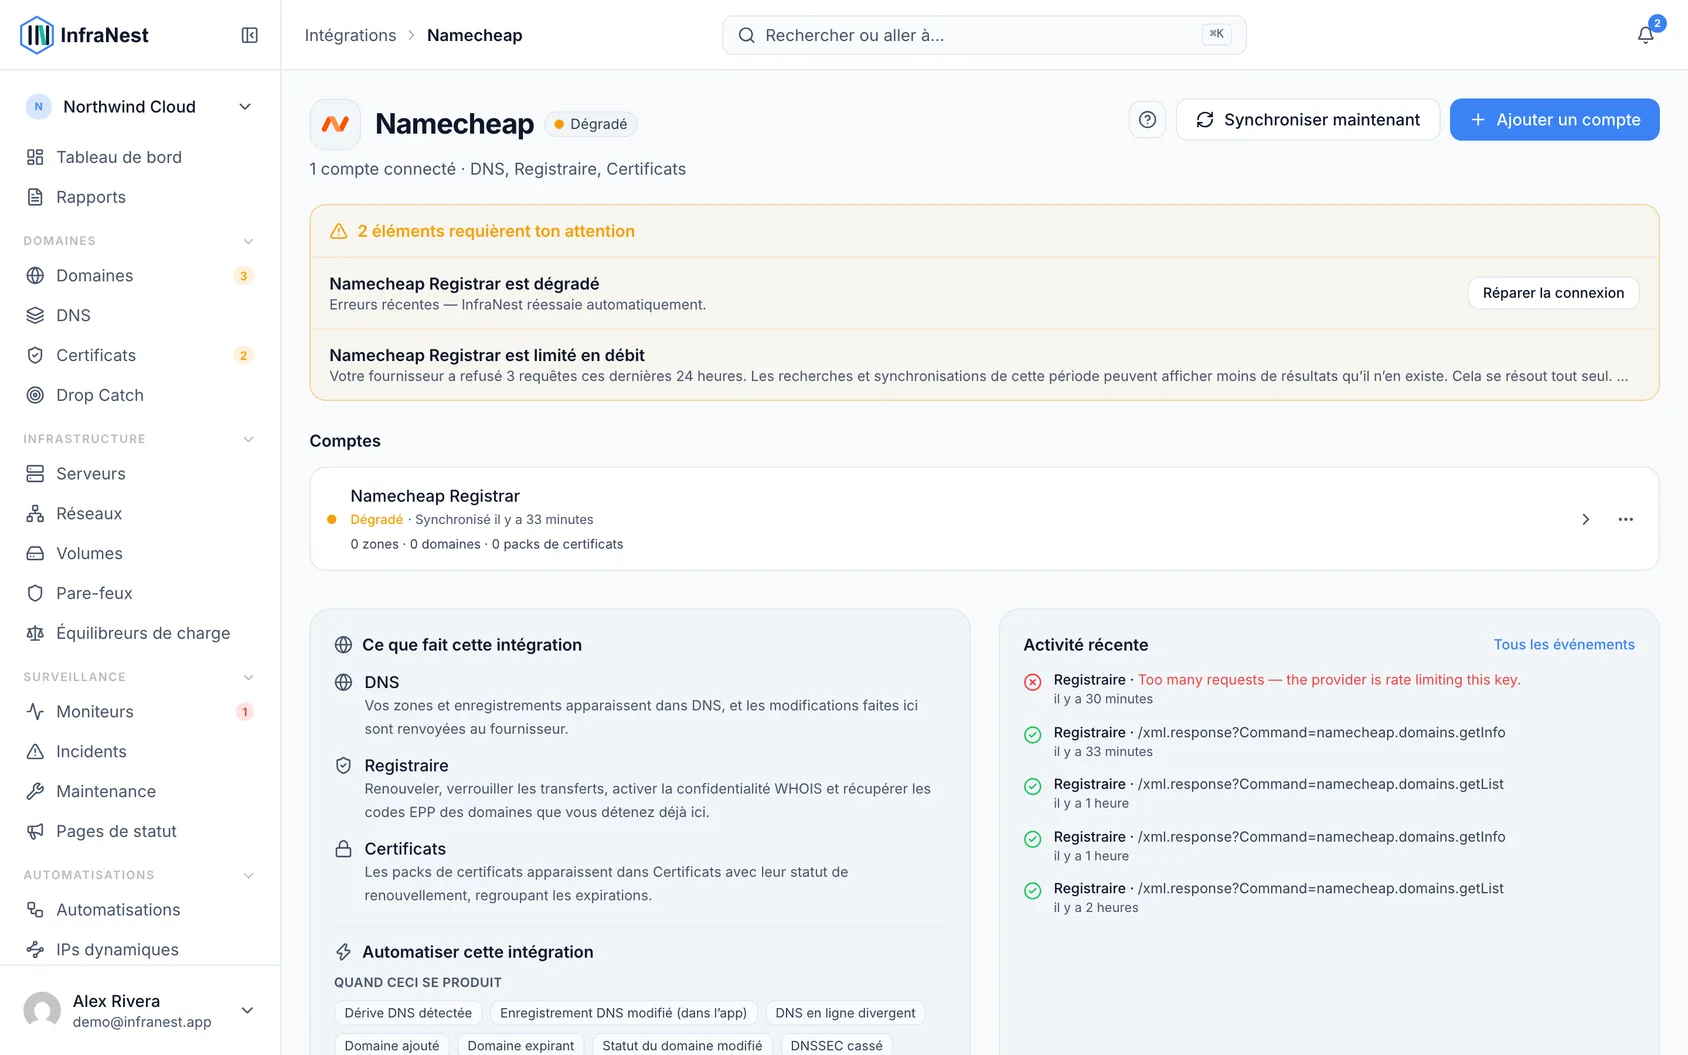Screen dimensions: 1688x1055
Task: Click the help question mark icon
Action: (1147, 120)
